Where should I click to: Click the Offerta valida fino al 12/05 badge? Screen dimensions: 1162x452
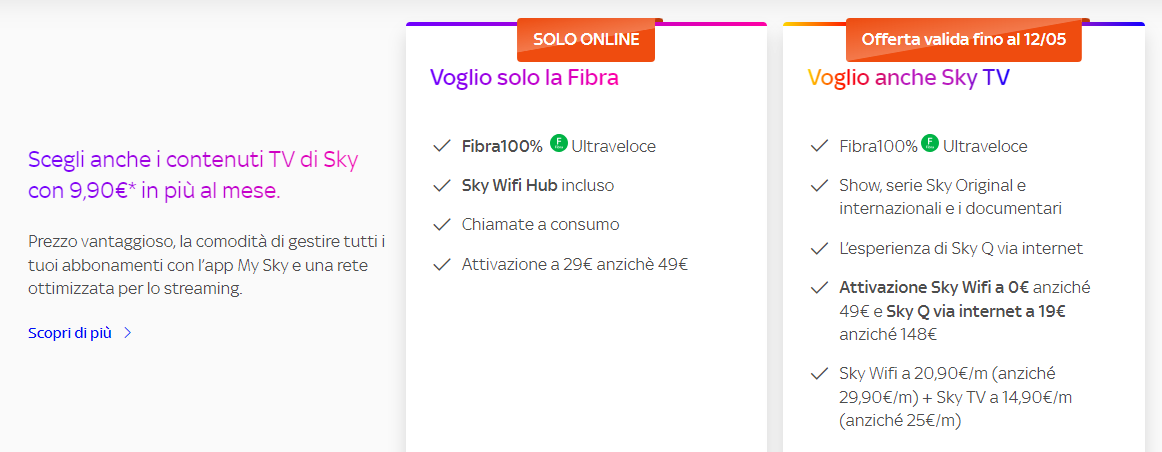[963, 40]
